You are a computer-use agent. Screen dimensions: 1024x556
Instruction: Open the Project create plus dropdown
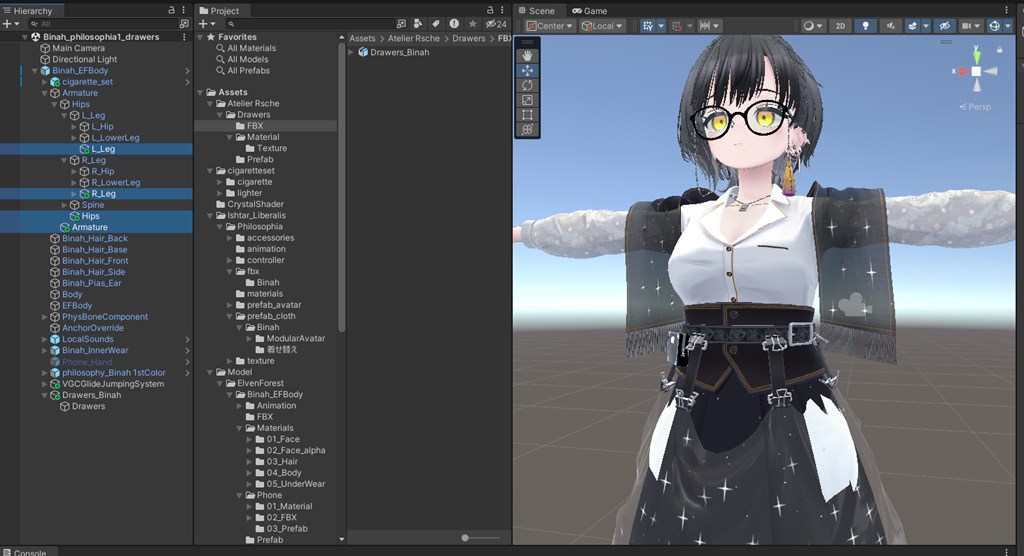(x=207, y=24)
